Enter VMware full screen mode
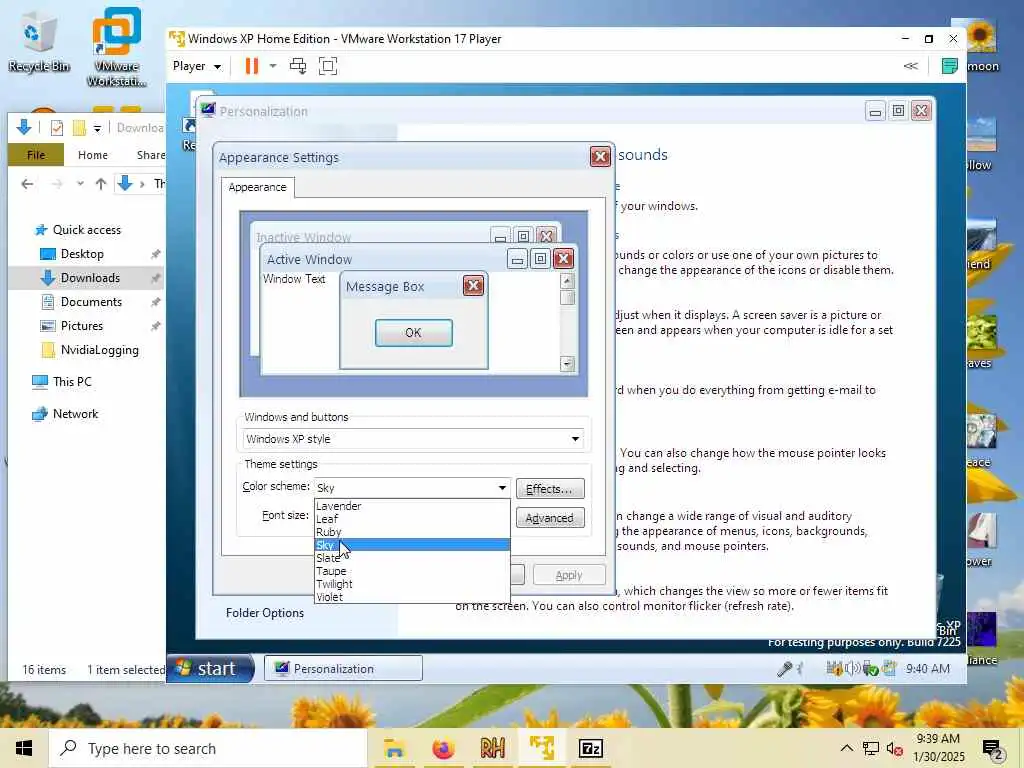1024x768 pixels. (x=328, y=66)
